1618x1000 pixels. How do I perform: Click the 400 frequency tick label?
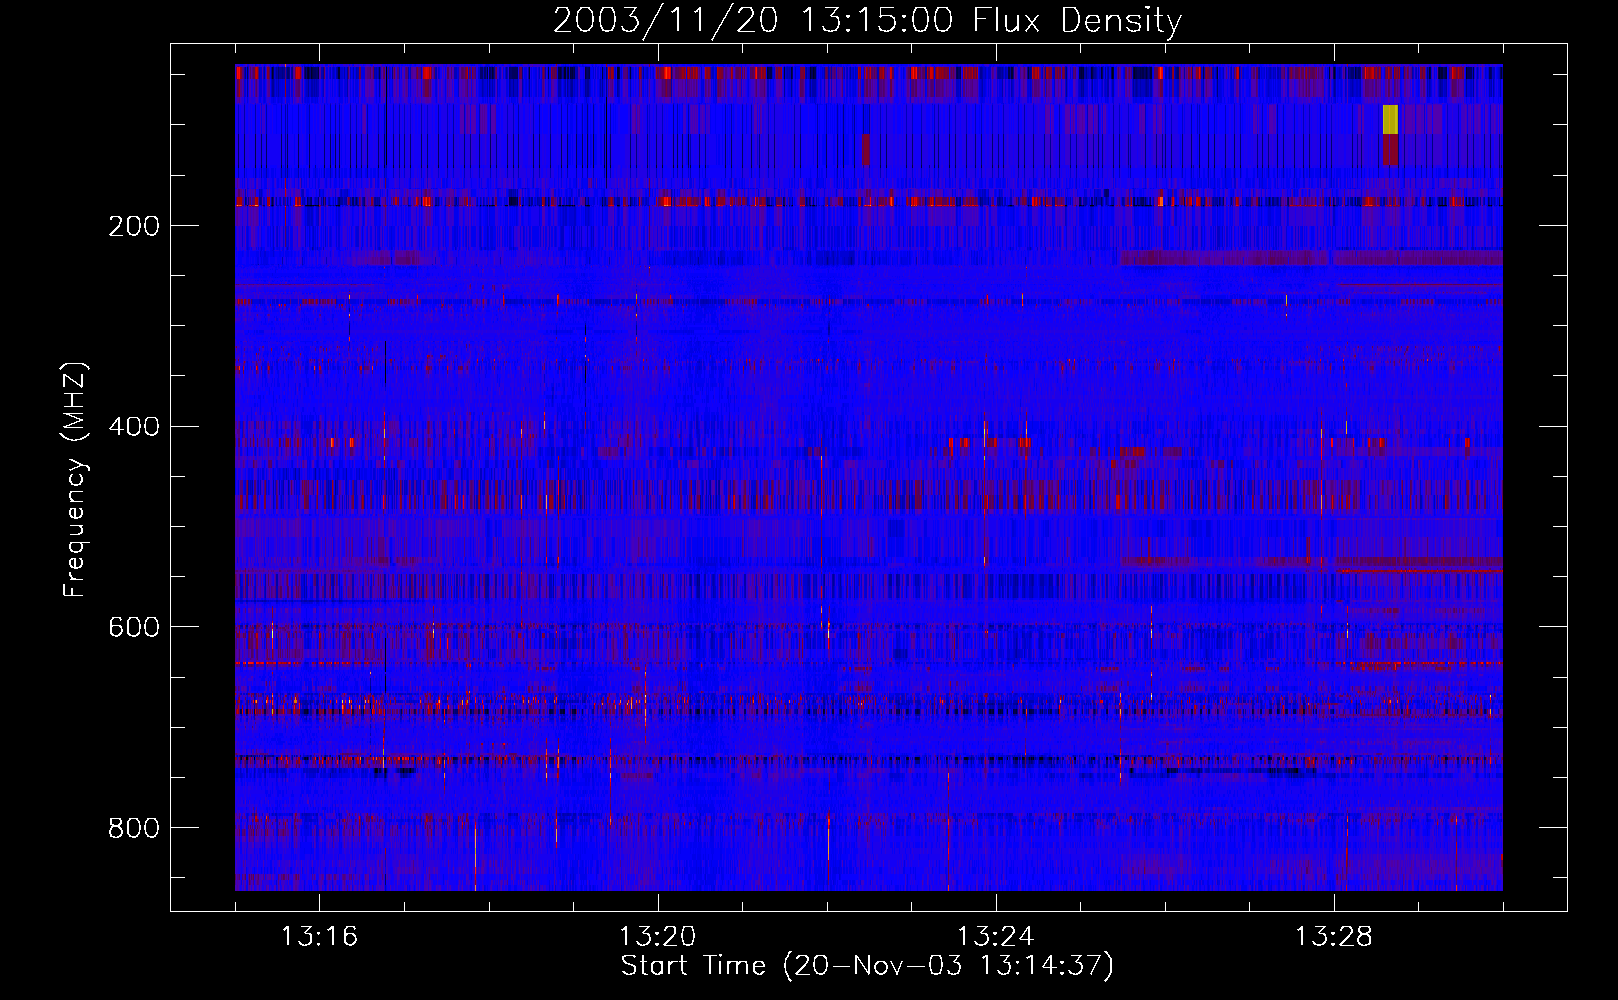[134, 427]
